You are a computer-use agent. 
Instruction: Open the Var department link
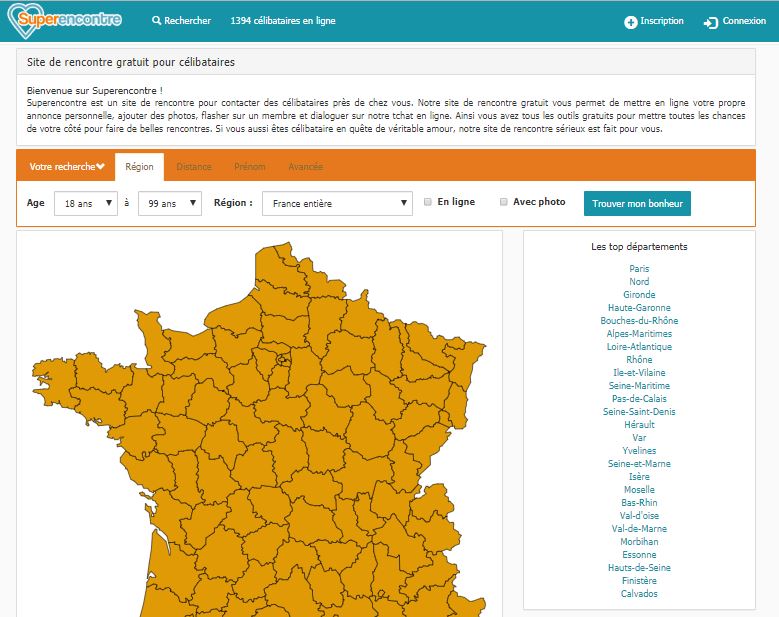639,438
